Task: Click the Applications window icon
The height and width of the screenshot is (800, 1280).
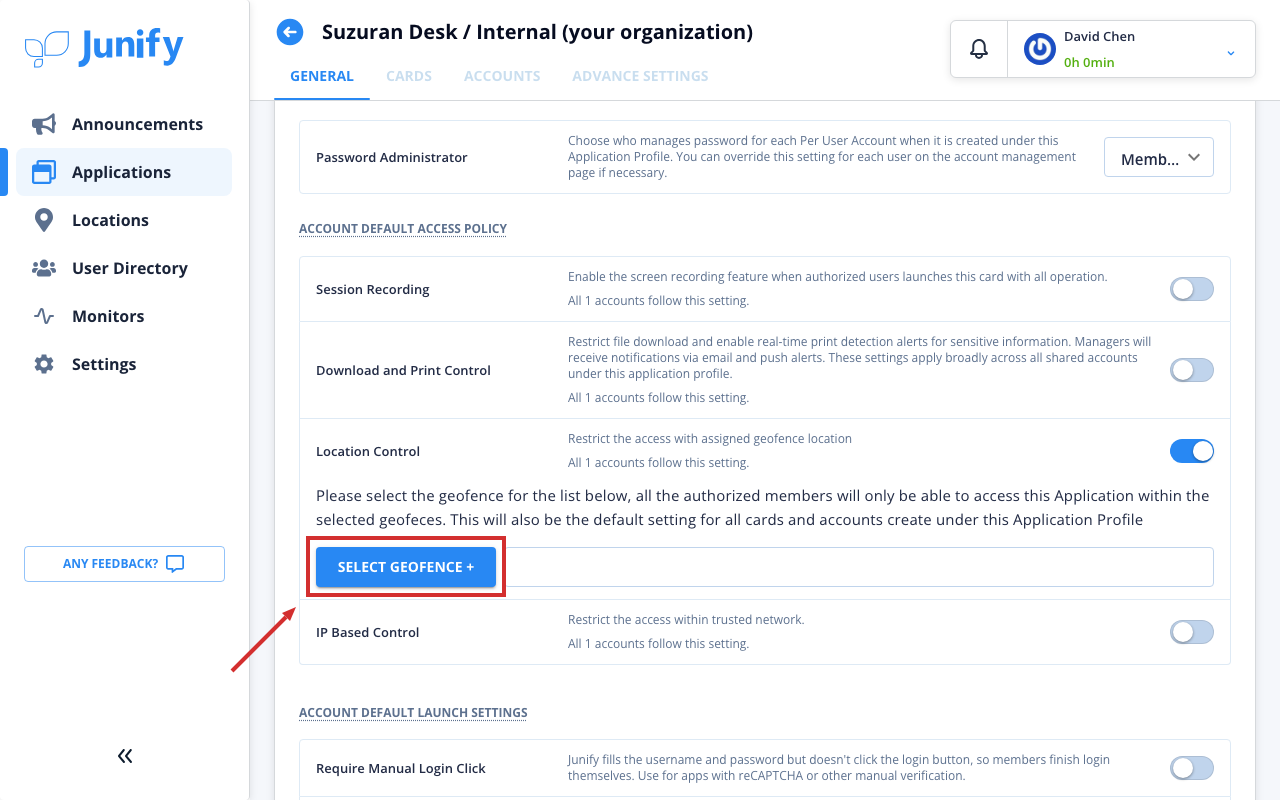Action: [x=44, y=172]
